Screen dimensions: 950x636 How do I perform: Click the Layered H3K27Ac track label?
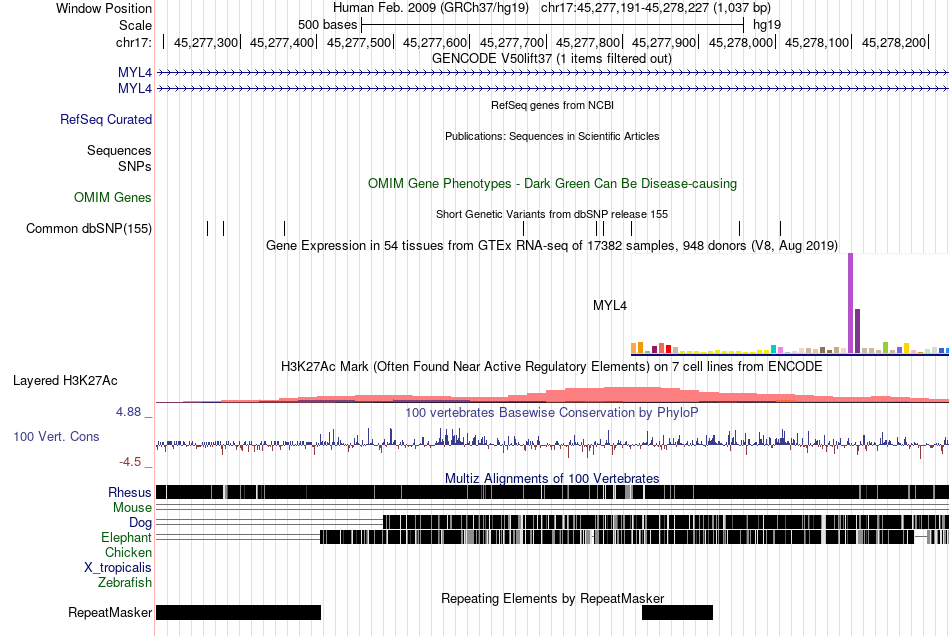click(65, 380)
